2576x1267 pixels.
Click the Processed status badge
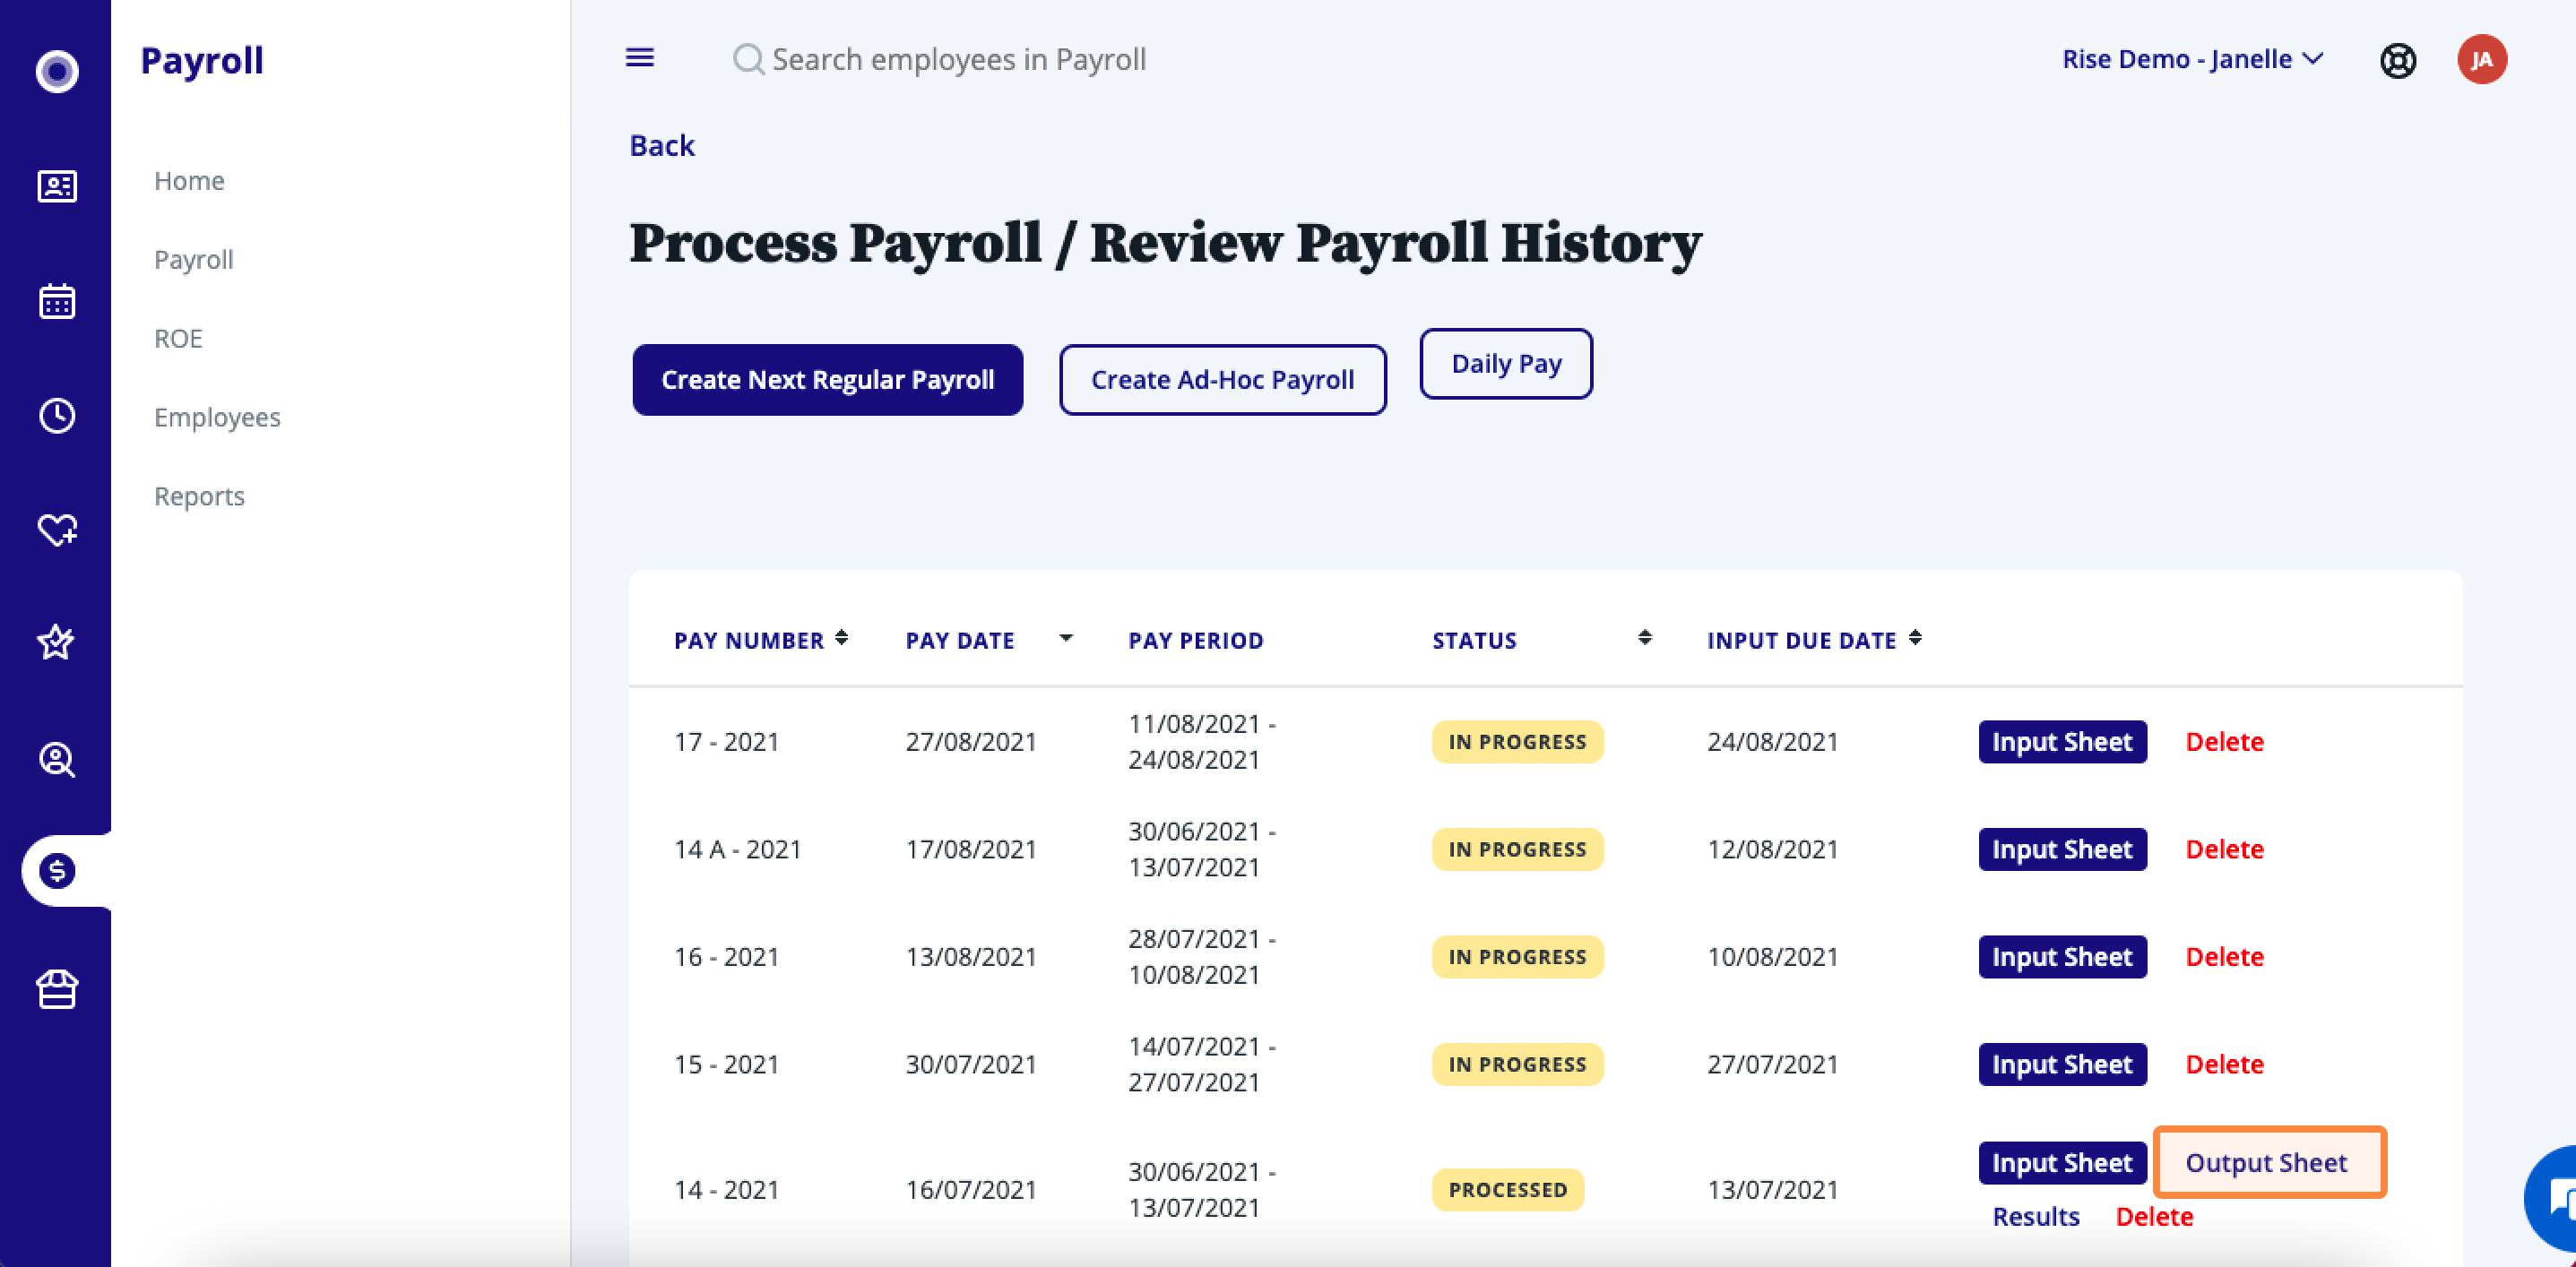(1508, 1190)
